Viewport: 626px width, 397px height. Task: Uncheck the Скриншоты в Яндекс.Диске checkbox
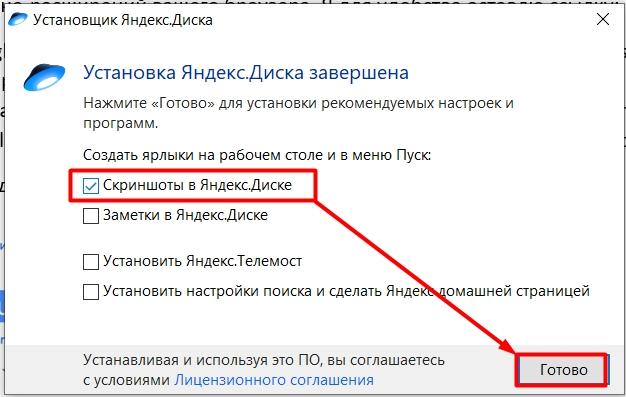coord(91,186)
